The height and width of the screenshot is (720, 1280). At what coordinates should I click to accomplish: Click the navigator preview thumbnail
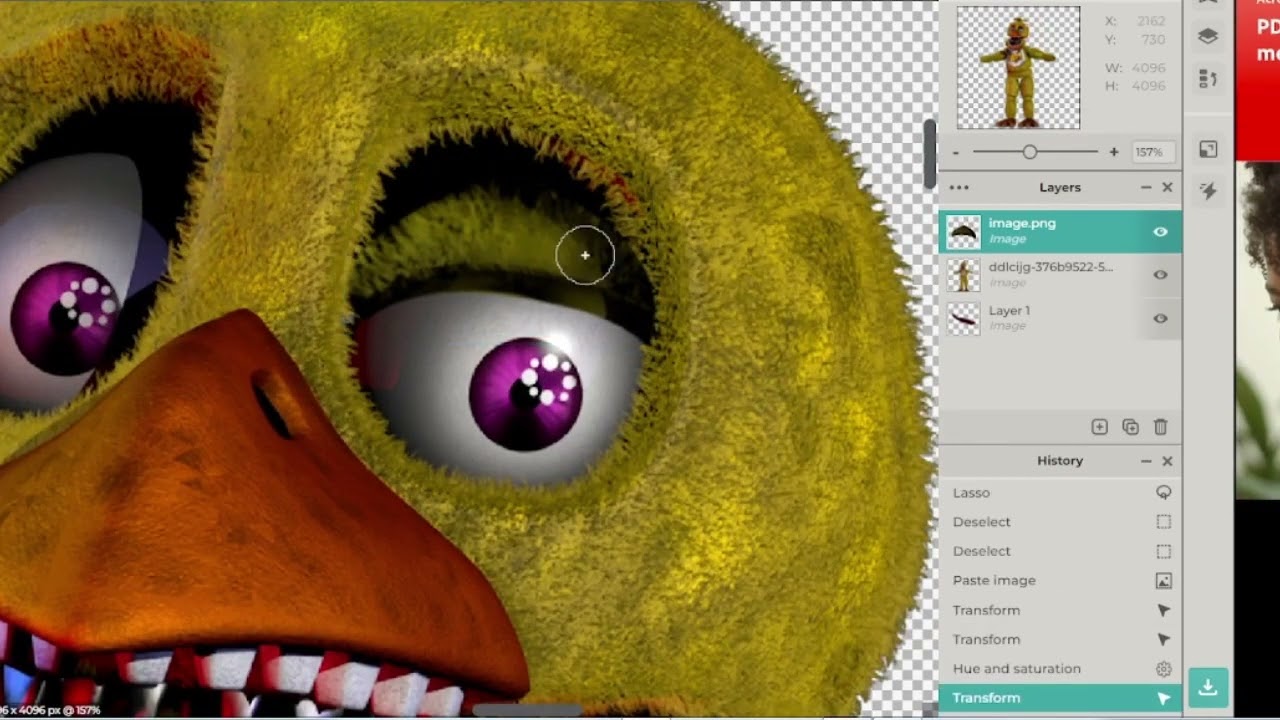click(x=1018, y=68)
